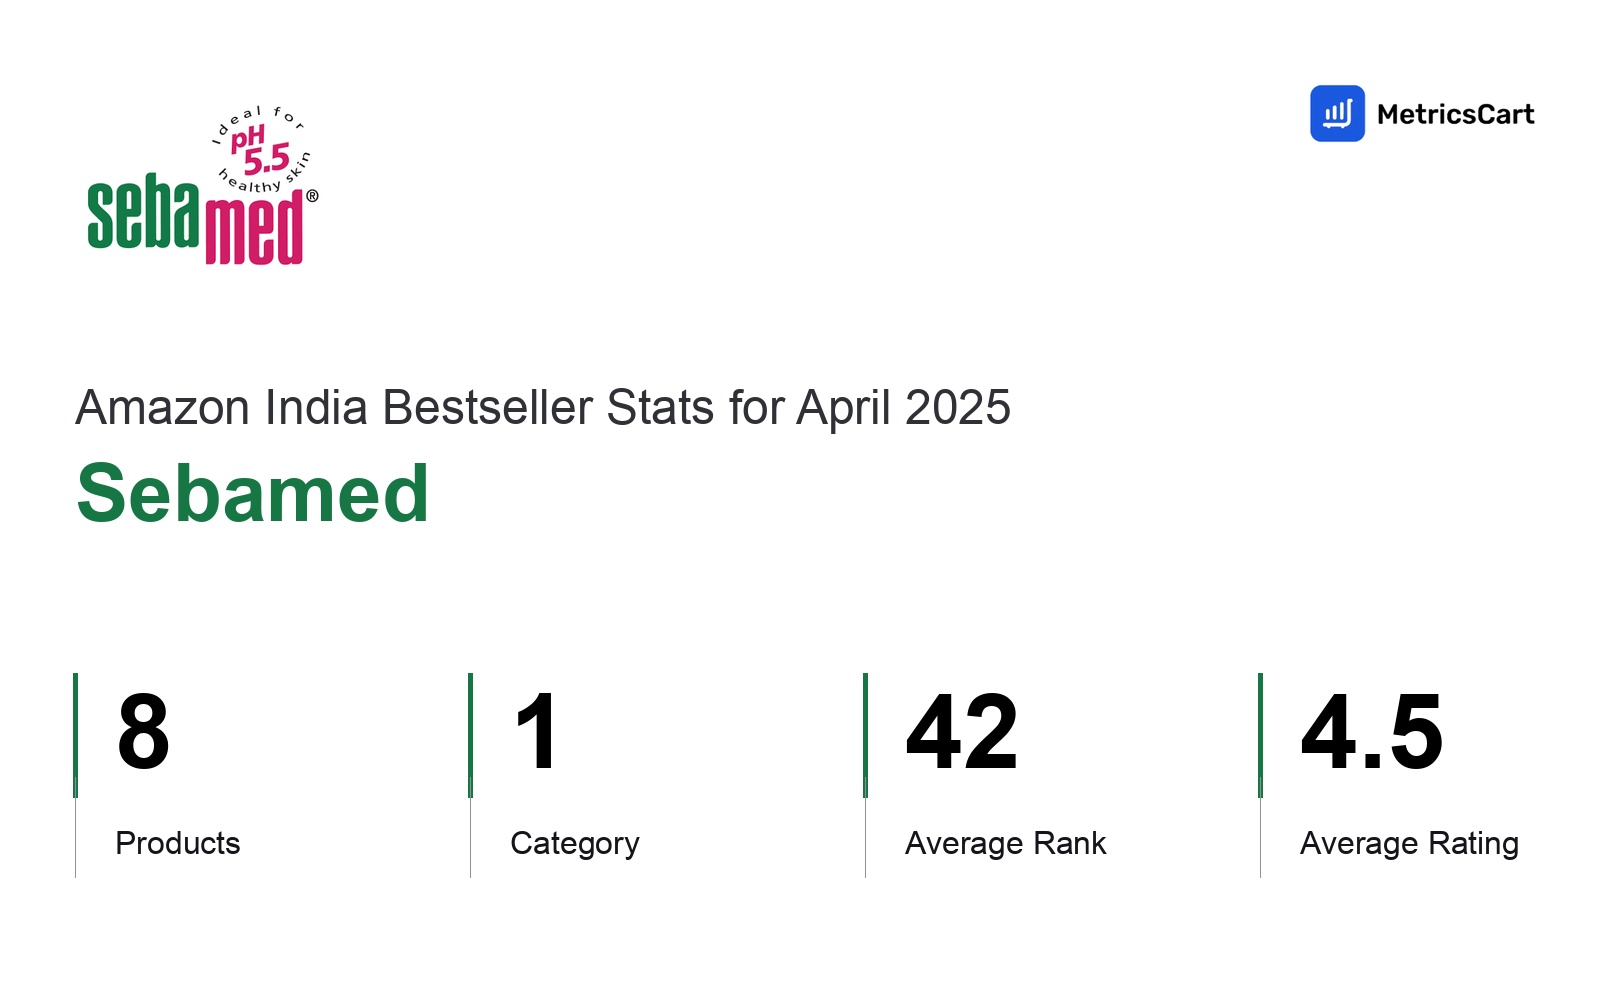Click the pH 5.5 circular badge
1600x1000 pixels.
click(x=262, y=149)
